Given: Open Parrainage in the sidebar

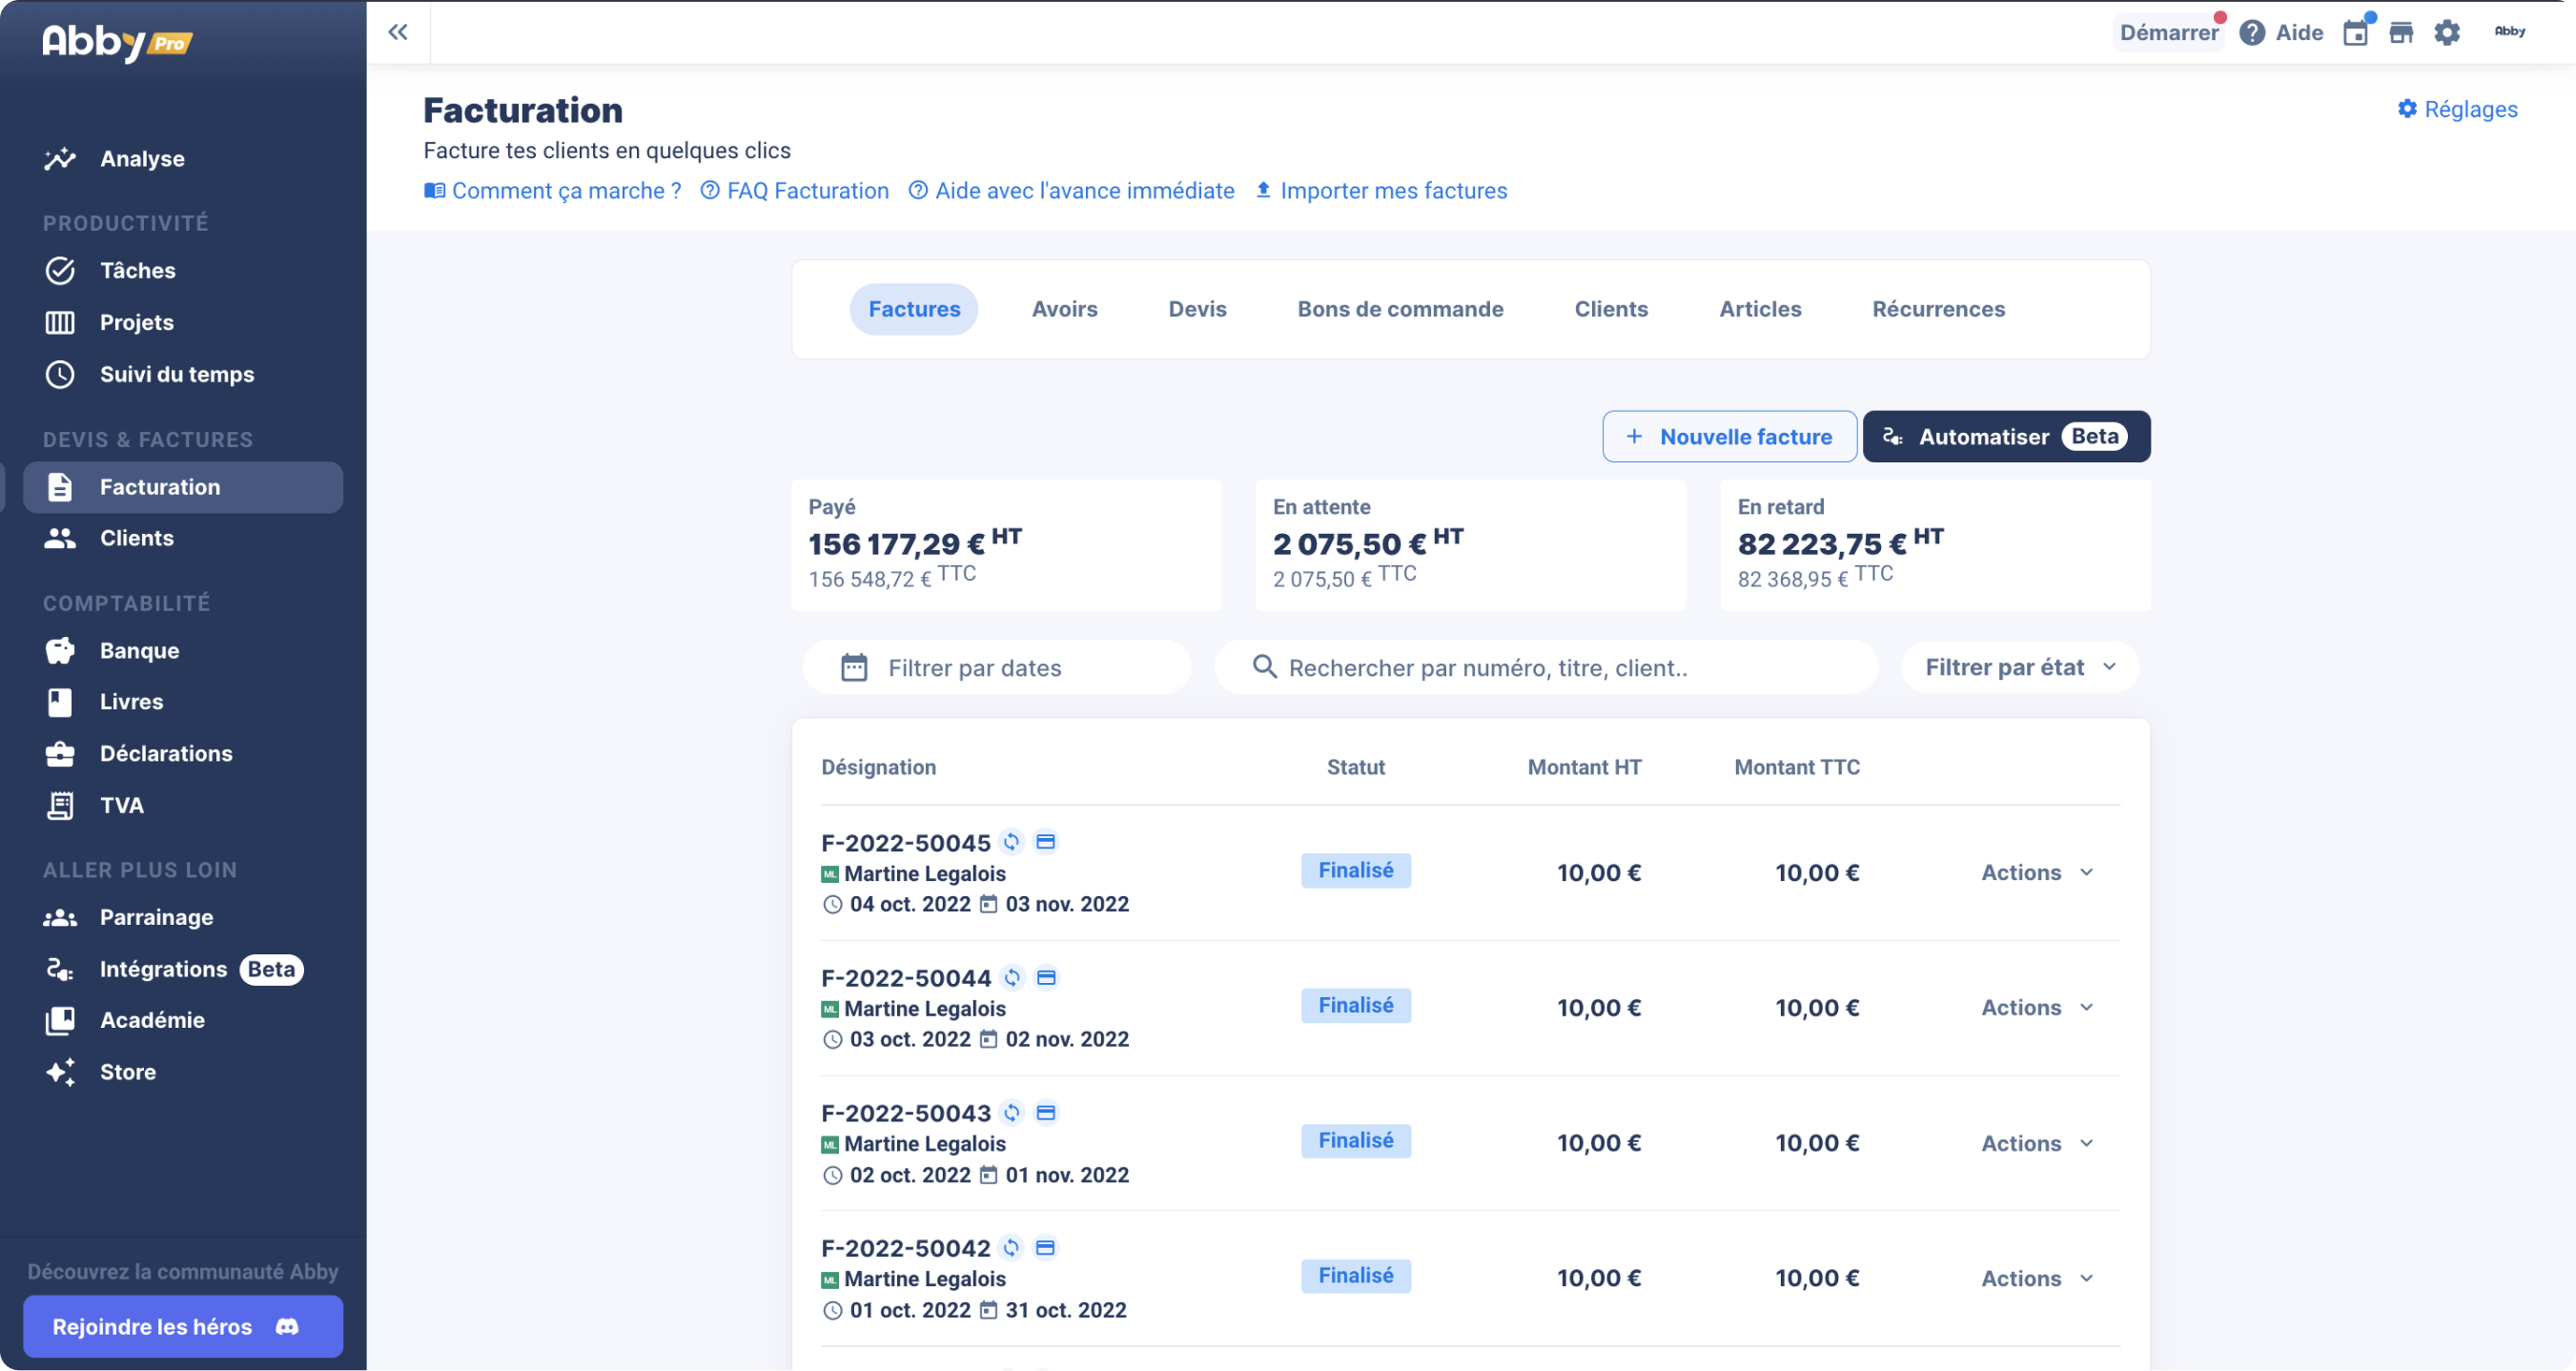Looking at the screenshot, I should (x=156, y=917).
